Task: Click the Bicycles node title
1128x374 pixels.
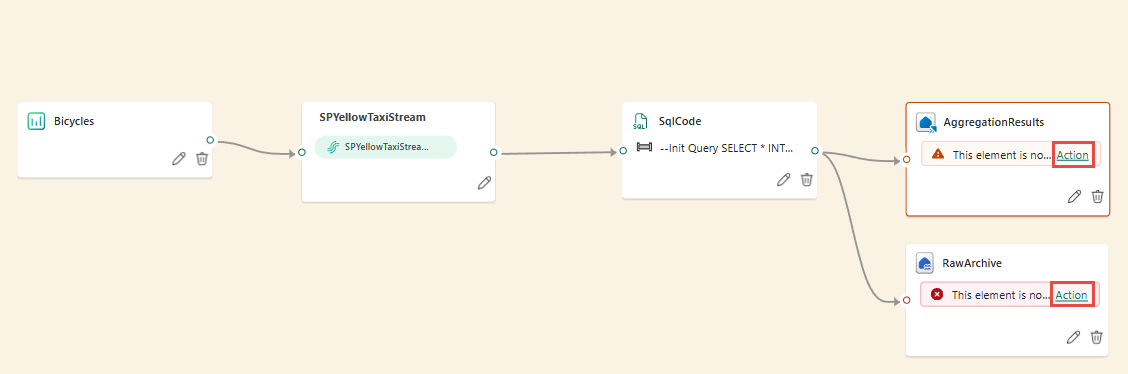Action: pyautogui.click(x=74, y=121)
